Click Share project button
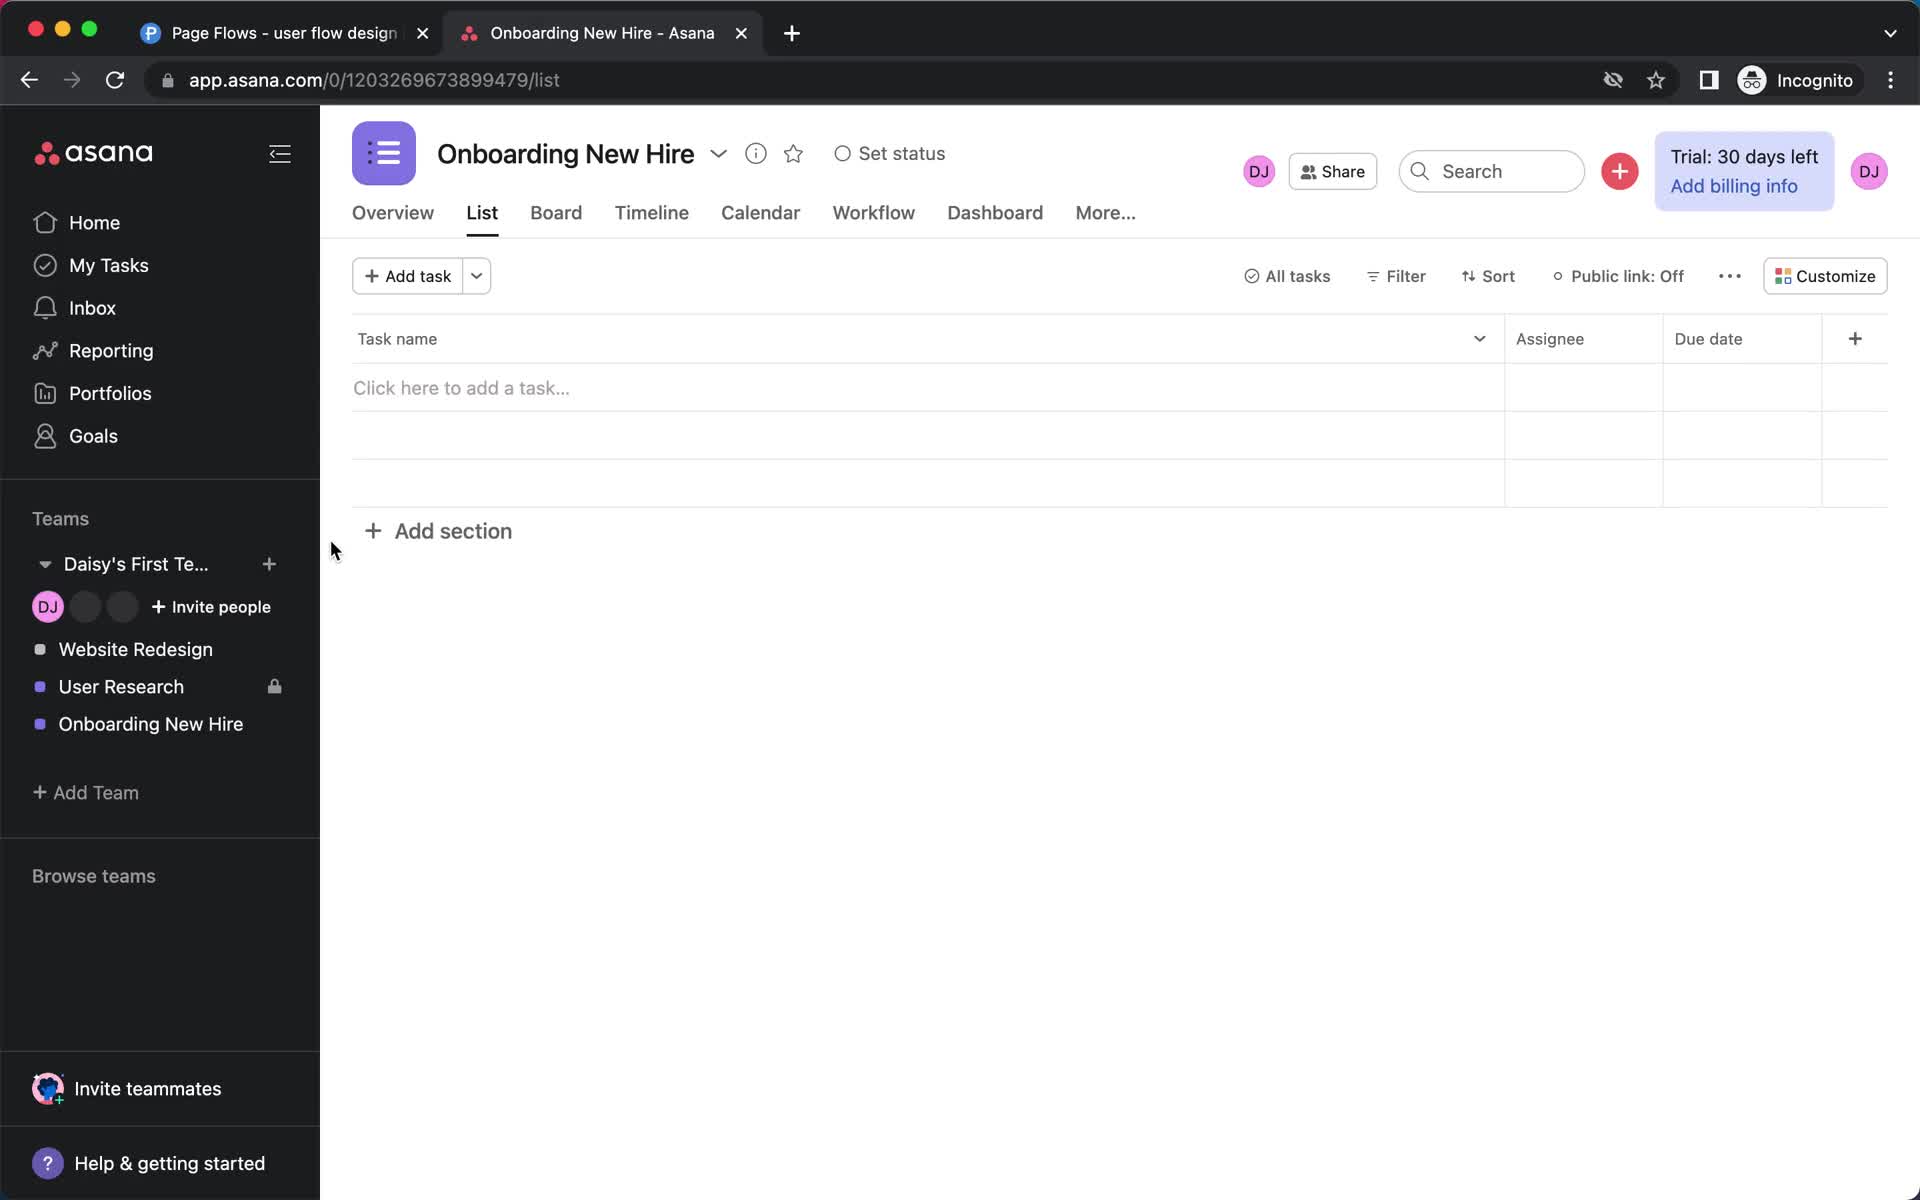The width and height of the screenshot is (1920, 1200). [x=1333, y=170]
